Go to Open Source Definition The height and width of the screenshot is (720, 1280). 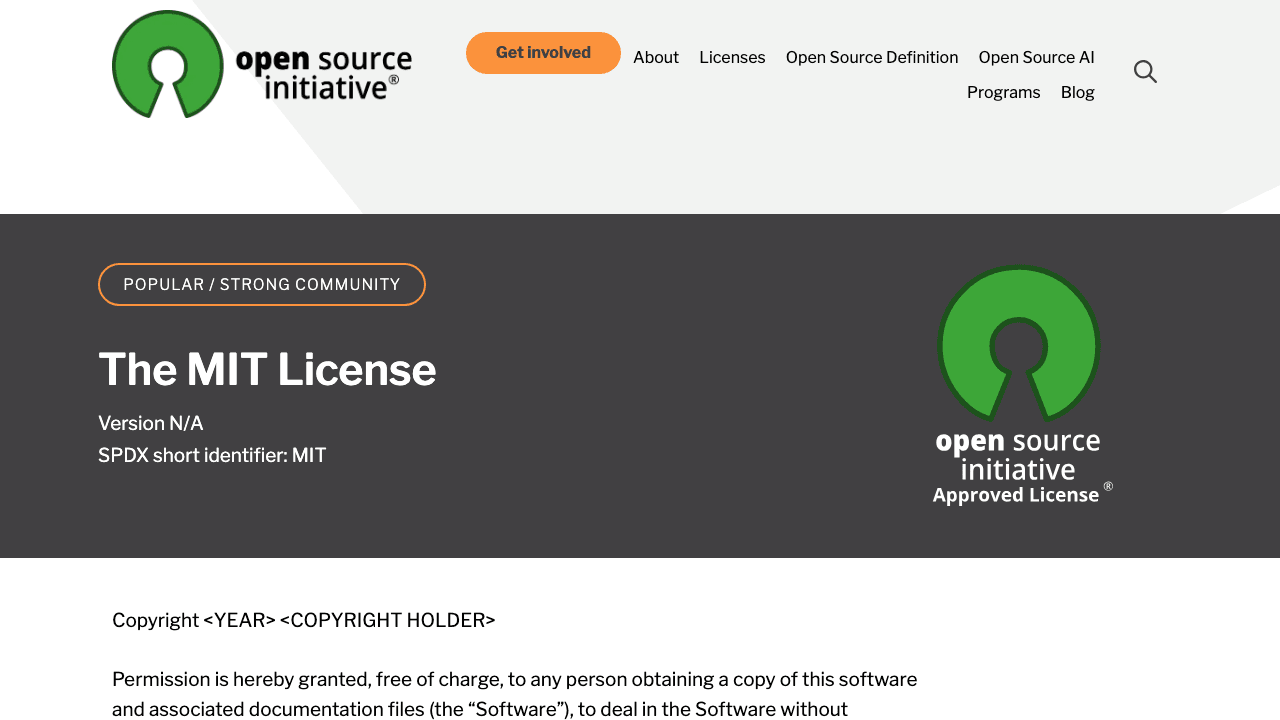[x=872, y=57]
